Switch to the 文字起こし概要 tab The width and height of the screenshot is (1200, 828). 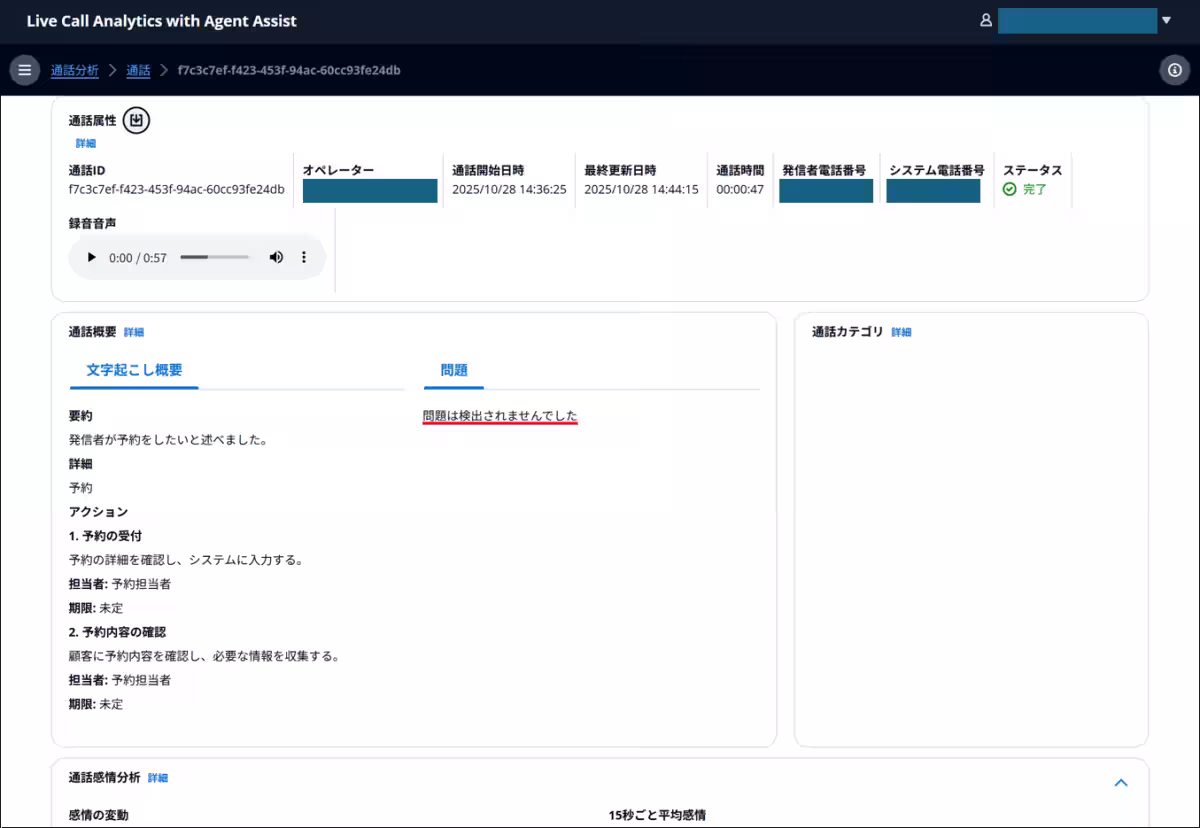(134, 370)
